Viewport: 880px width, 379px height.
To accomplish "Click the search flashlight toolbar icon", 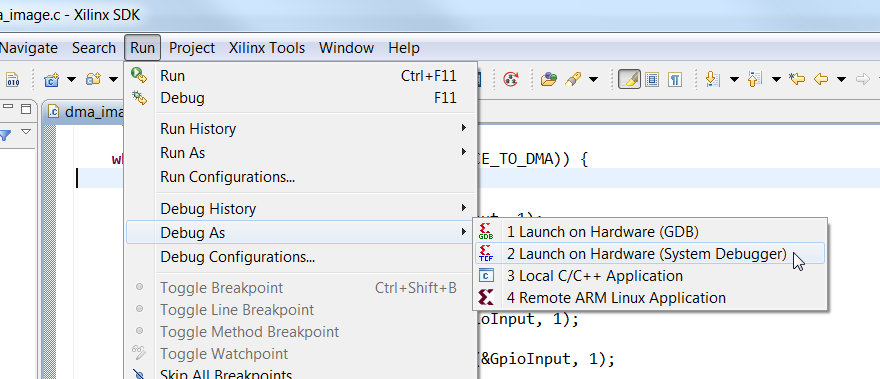I will 572,80.
